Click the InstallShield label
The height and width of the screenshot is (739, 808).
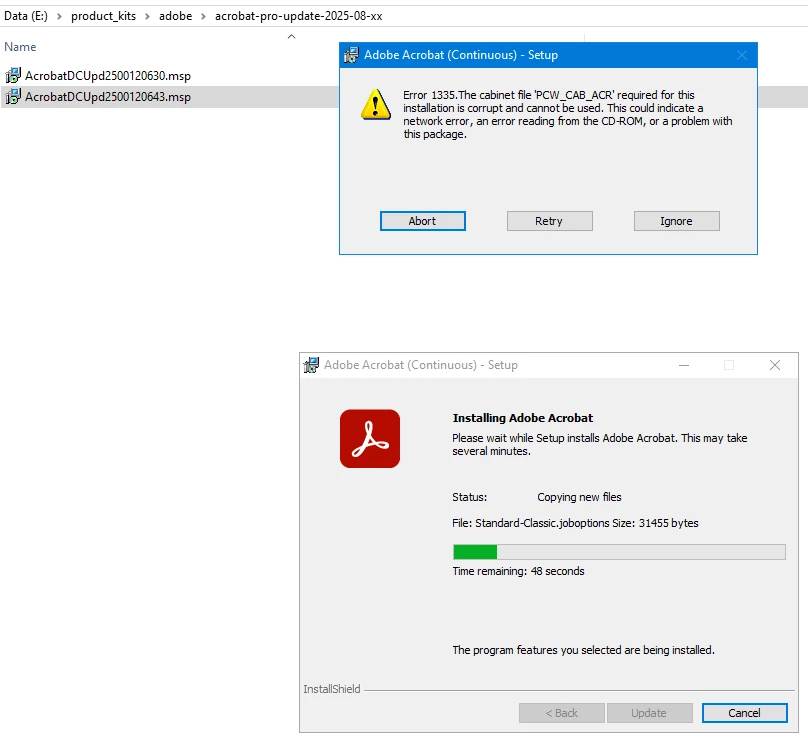[x=331, y=689]
